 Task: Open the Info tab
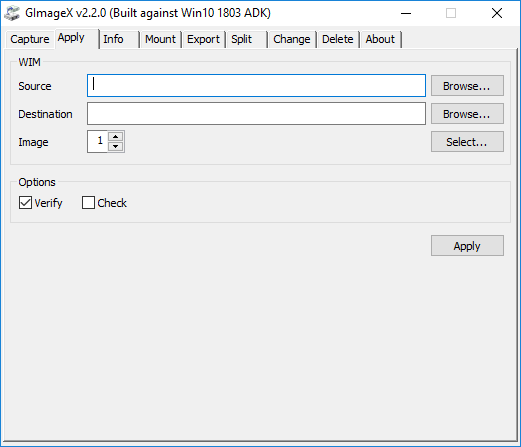coord(120,39)
